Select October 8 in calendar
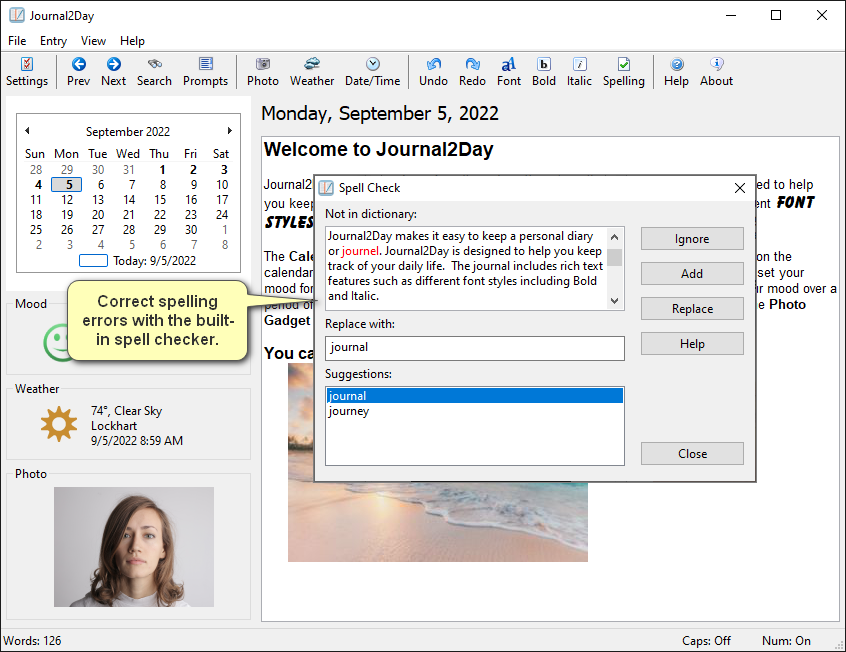The width and height of the screenshot is (846, 652). click(x=225, y=244)
